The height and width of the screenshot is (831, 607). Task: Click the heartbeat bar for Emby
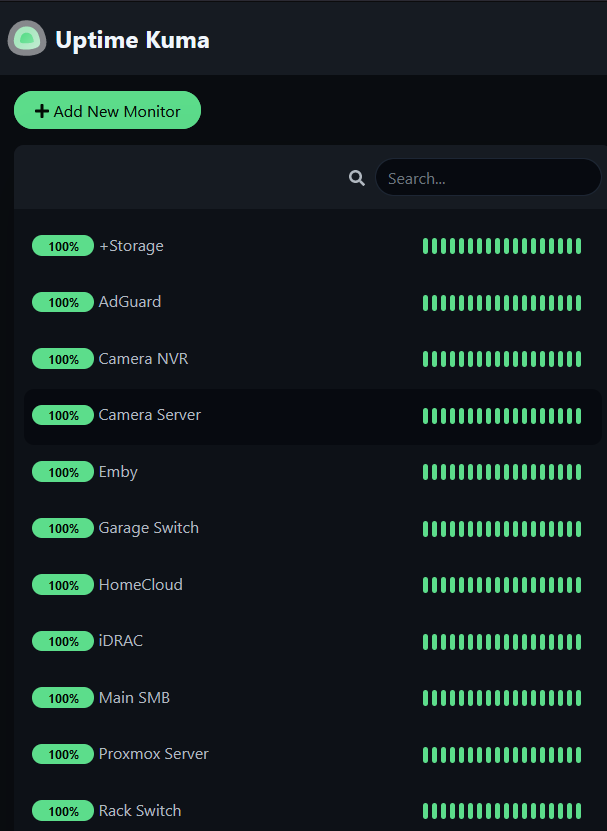[502, 472]
